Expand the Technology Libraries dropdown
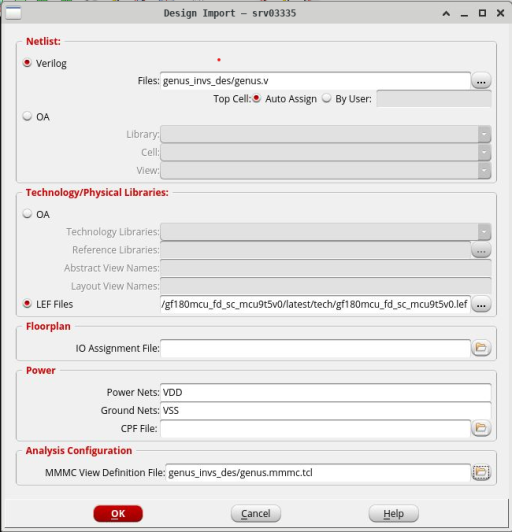The height and width of the screenshot is (532, 512). [484, 232]
